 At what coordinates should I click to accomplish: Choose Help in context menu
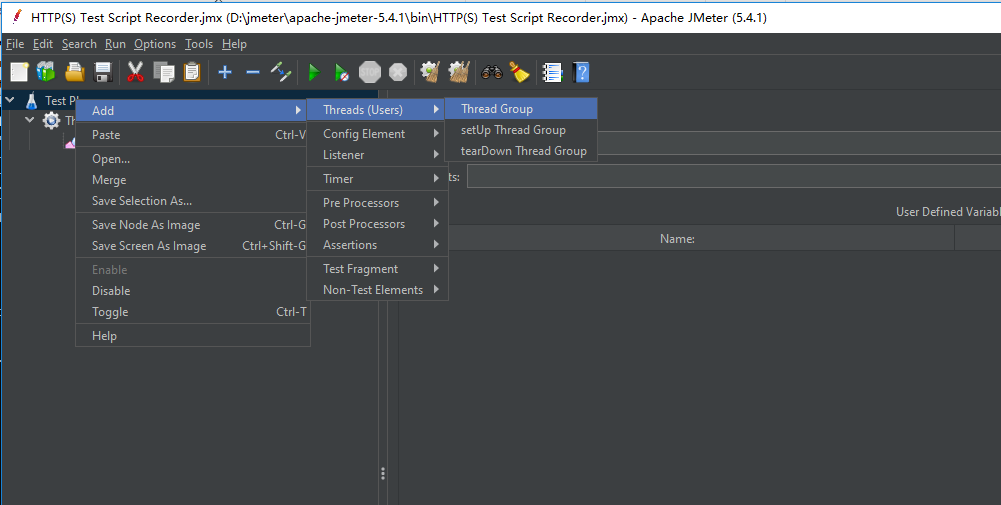[192, 336]
